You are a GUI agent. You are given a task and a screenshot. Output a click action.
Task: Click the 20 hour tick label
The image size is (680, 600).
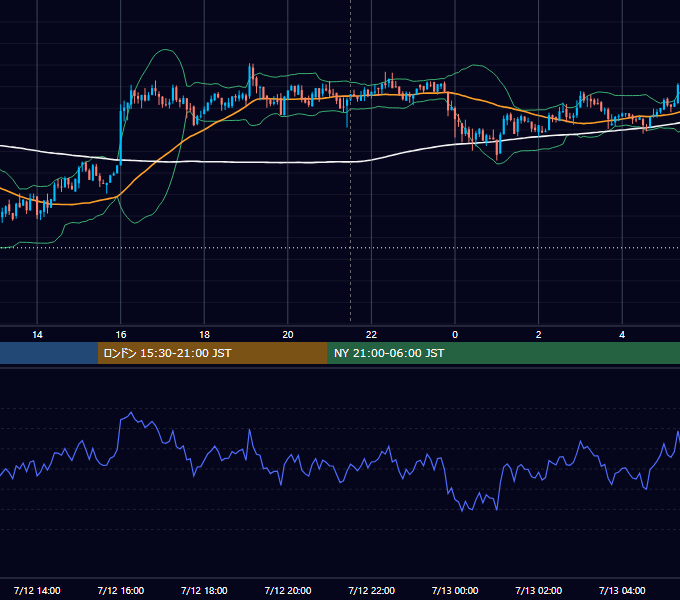pos(288,335)
